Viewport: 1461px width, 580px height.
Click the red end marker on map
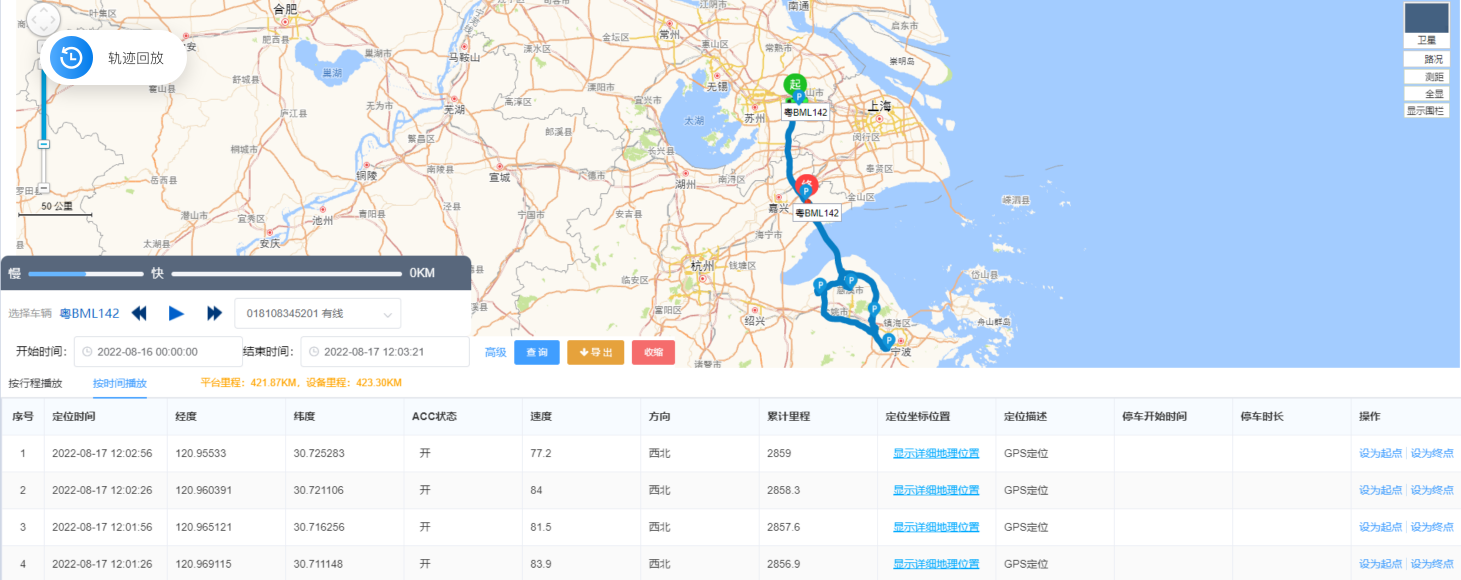point(807,186)
